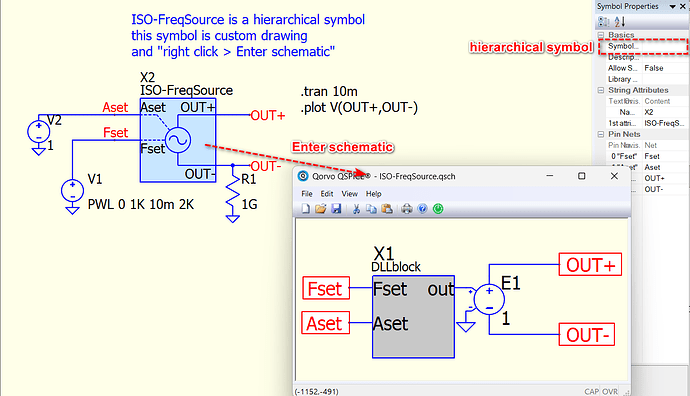Select the sine-wave oscillator symbol in X2
Screen dimensions: 690x396
[178, 140]
